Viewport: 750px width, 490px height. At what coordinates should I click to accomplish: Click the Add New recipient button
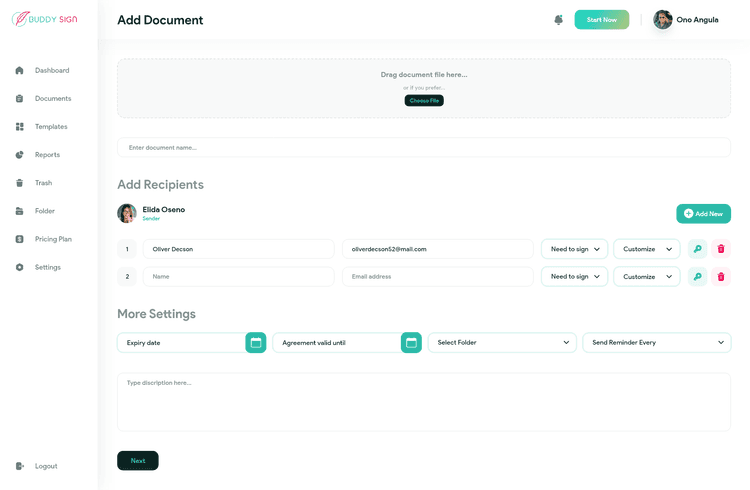click(x=703, y=214)
